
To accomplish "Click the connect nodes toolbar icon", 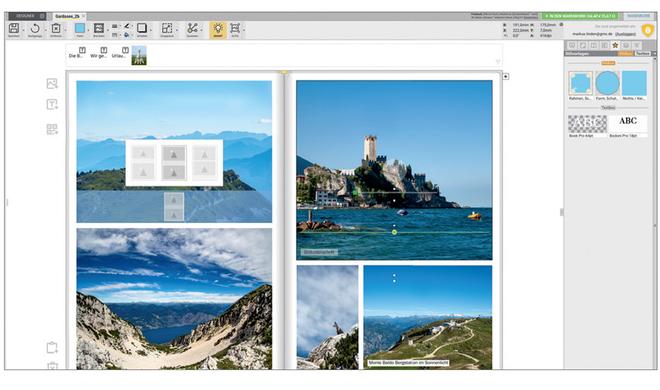I will [x=192, y=28].
